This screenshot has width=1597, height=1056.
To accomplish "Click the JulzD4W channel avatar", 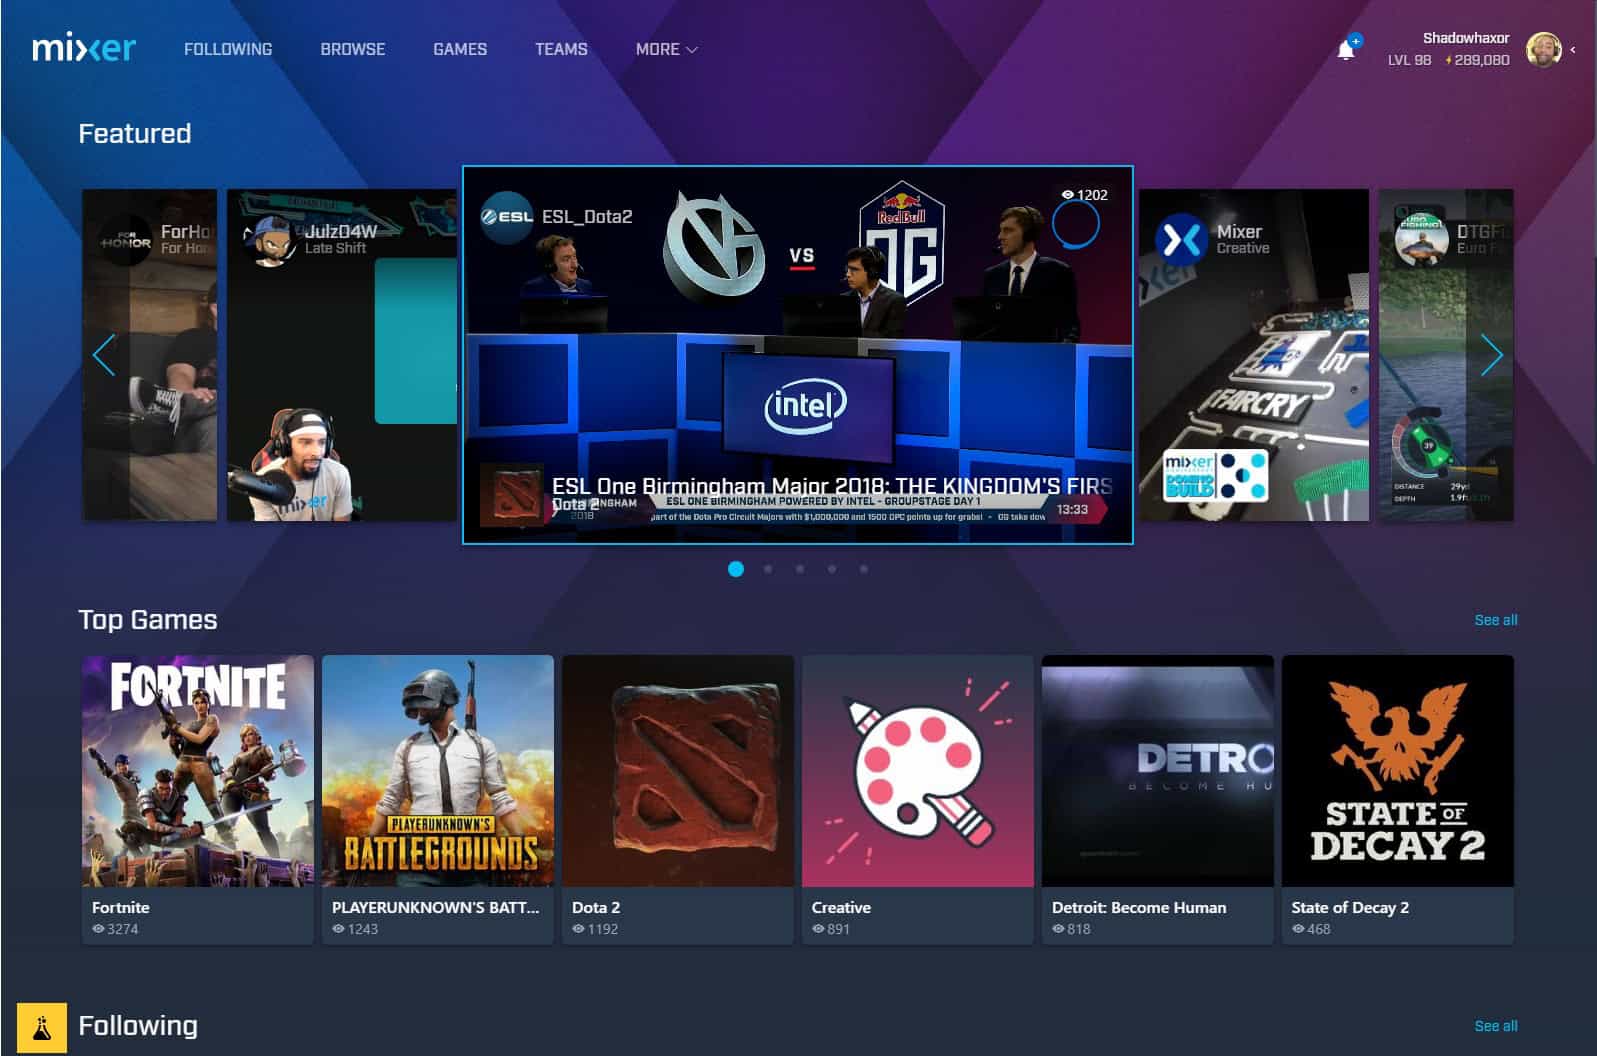I will pyautogui.click(x=270, y=240).
